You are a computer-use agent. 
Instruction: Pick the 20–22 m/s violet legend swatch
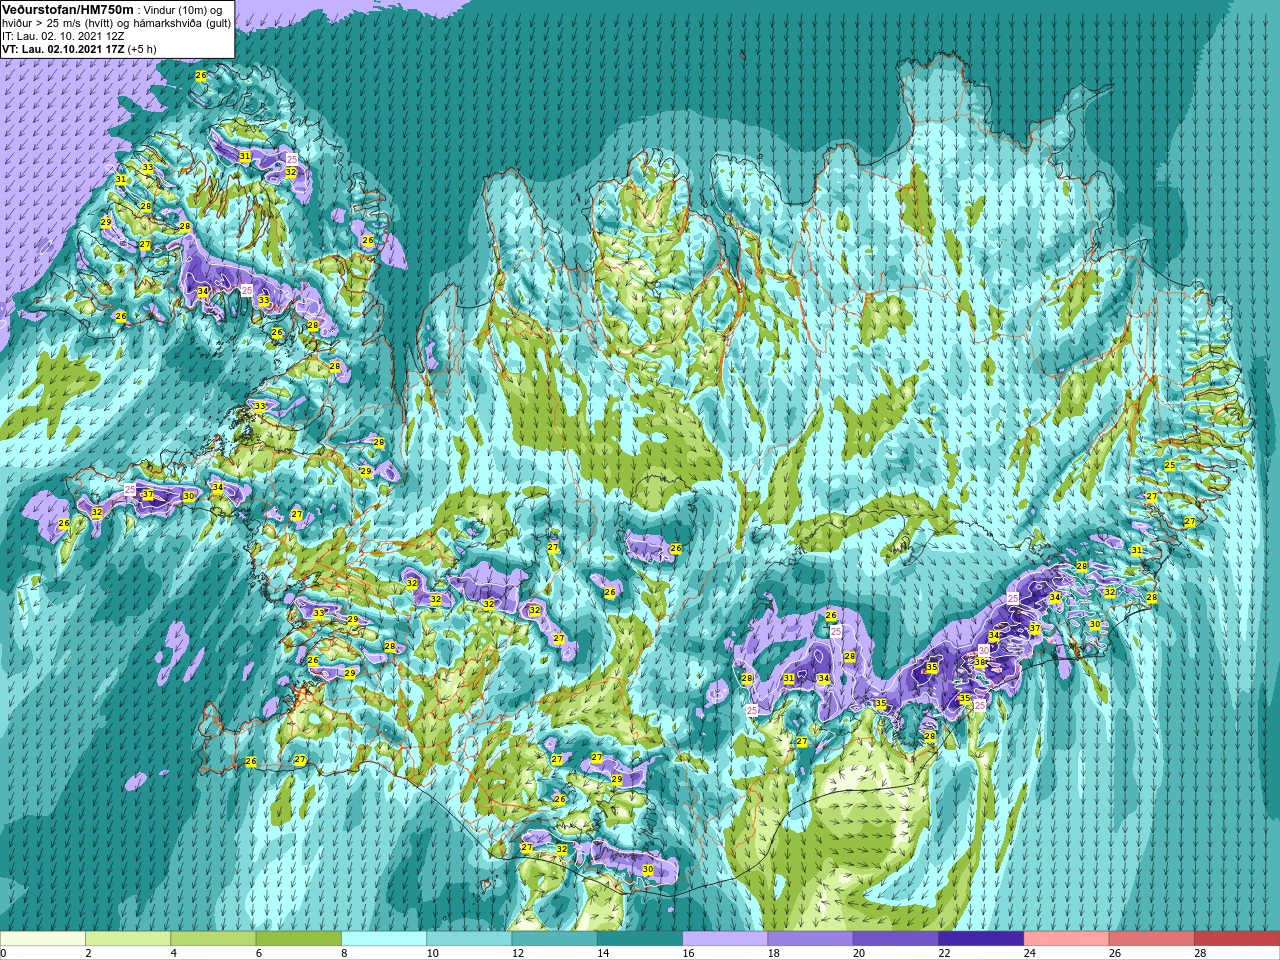pos(896,939)
